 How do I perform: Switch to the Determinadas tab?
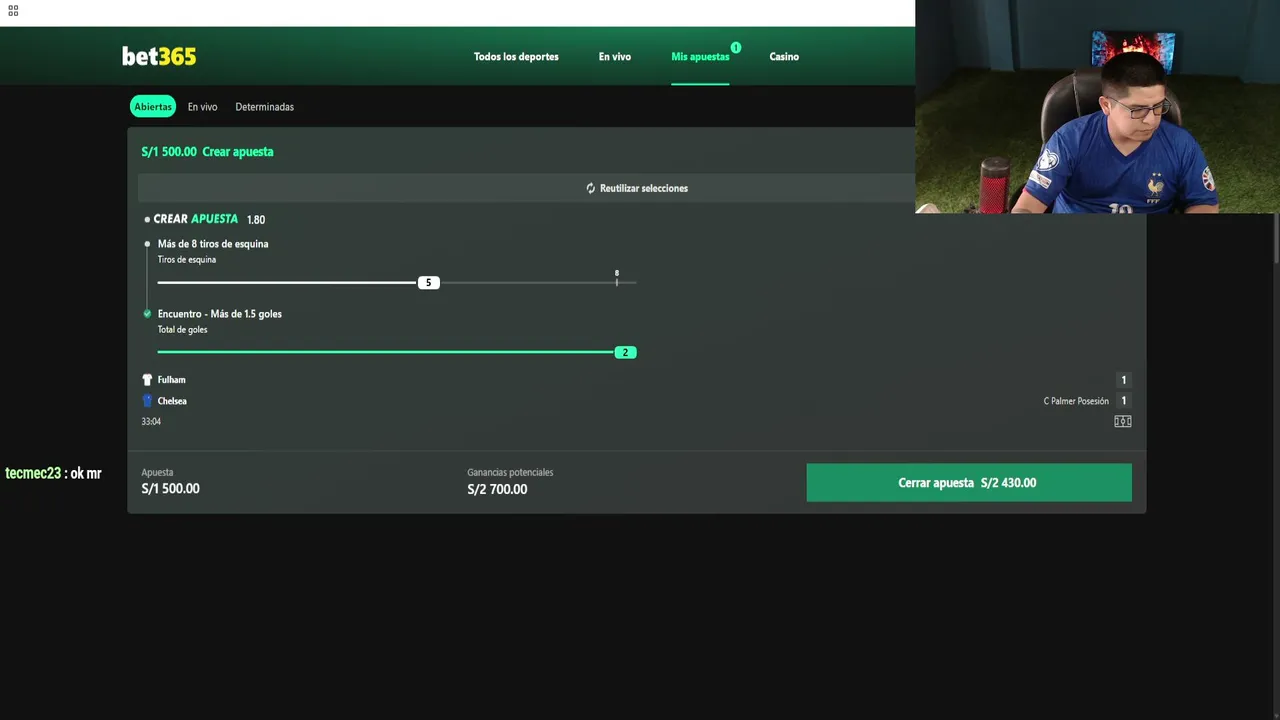(265, 107)
